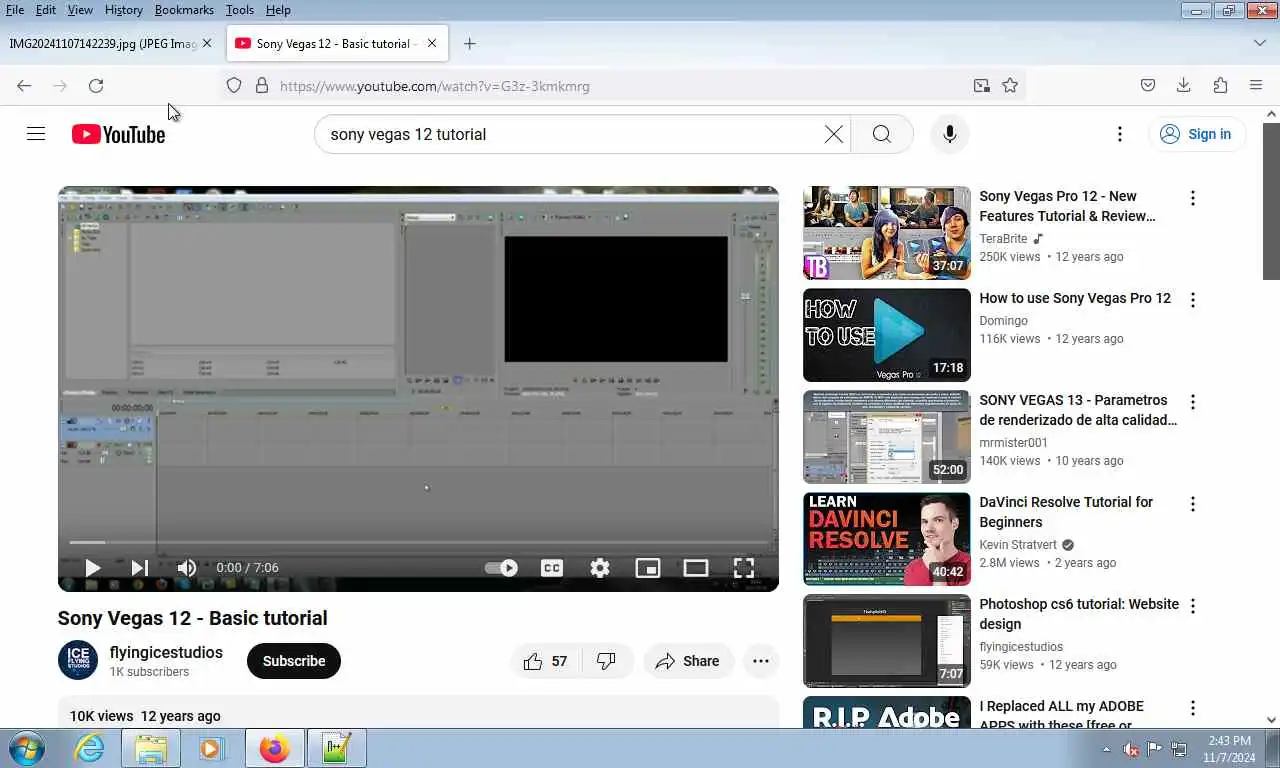This screenshot has width=1280, height=768.
Task: Dislike the video with thumbs down
Action: [607, 661]
